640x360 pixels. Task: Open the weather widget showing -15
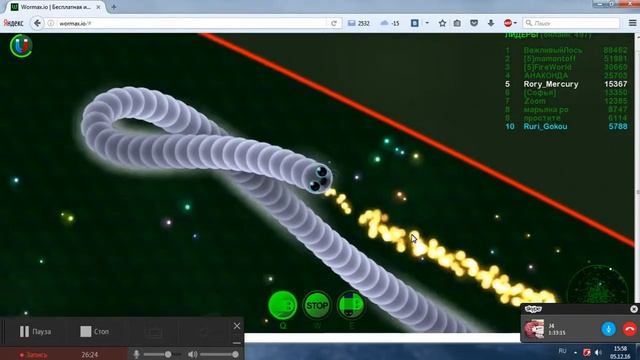[x=389, y=23]
